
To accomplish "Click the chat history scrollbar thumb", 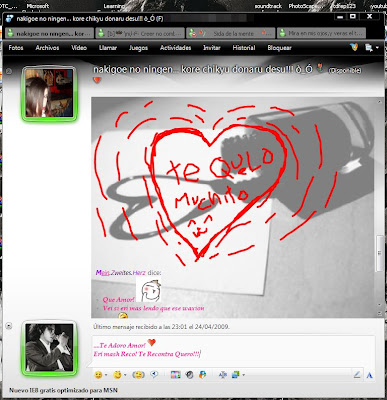I will (x=379, y=253).
